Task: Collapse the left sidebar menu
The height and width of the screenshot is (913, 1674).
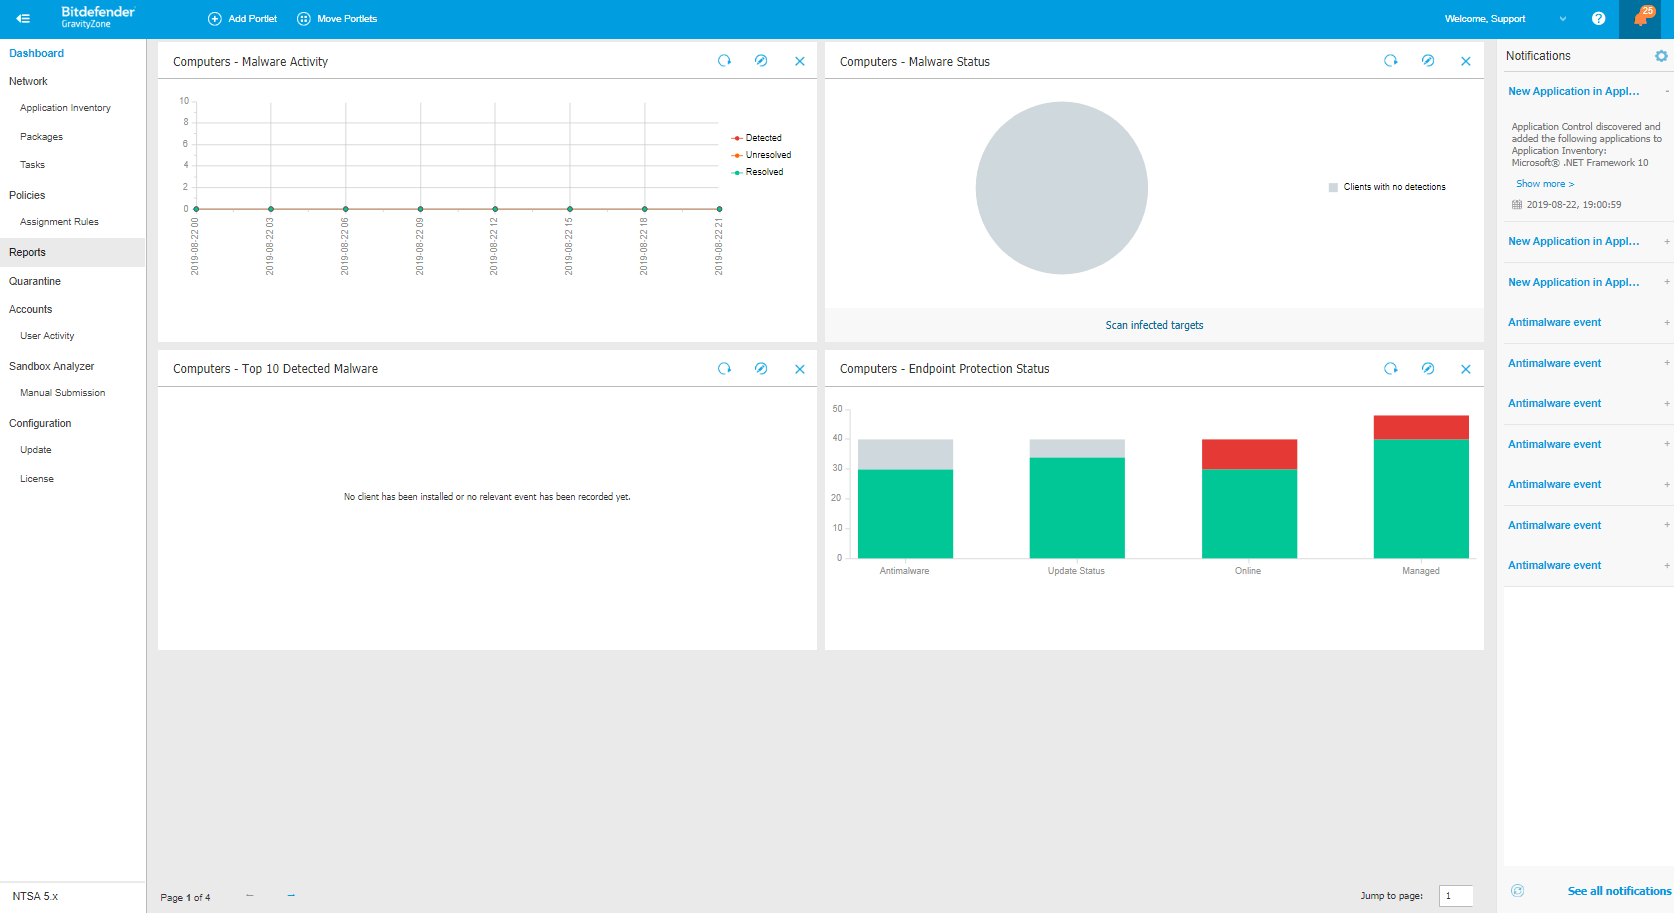Action: (23, 19)
